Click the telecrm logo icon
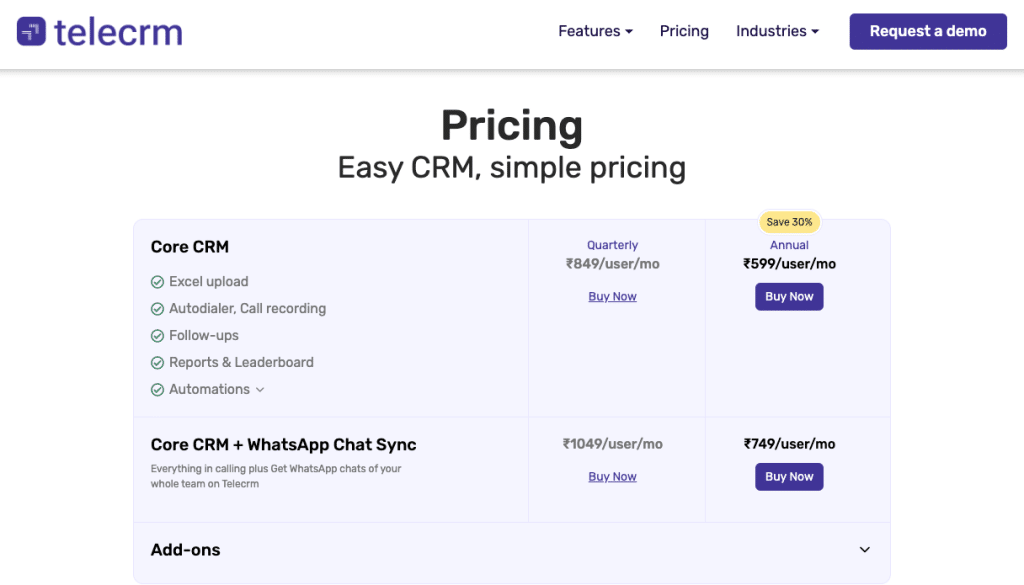The height and width of the screenshot is (585, 1024). pyautogui.click(x=31, y=30)
